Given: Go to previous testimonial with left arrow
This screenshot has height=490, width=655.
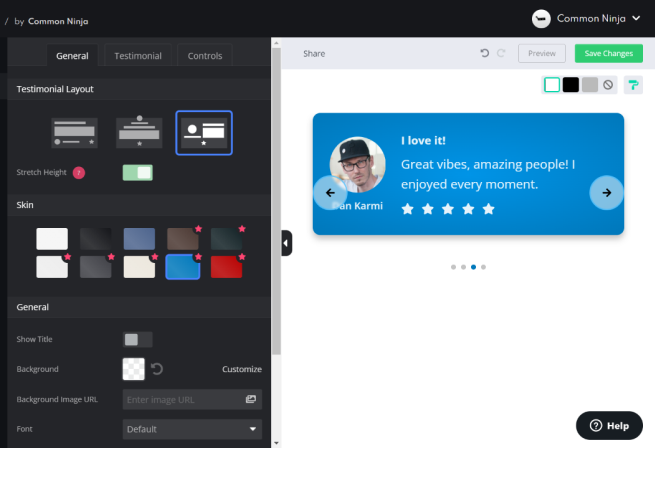Looking at the screenshot, I should (330, 193).
